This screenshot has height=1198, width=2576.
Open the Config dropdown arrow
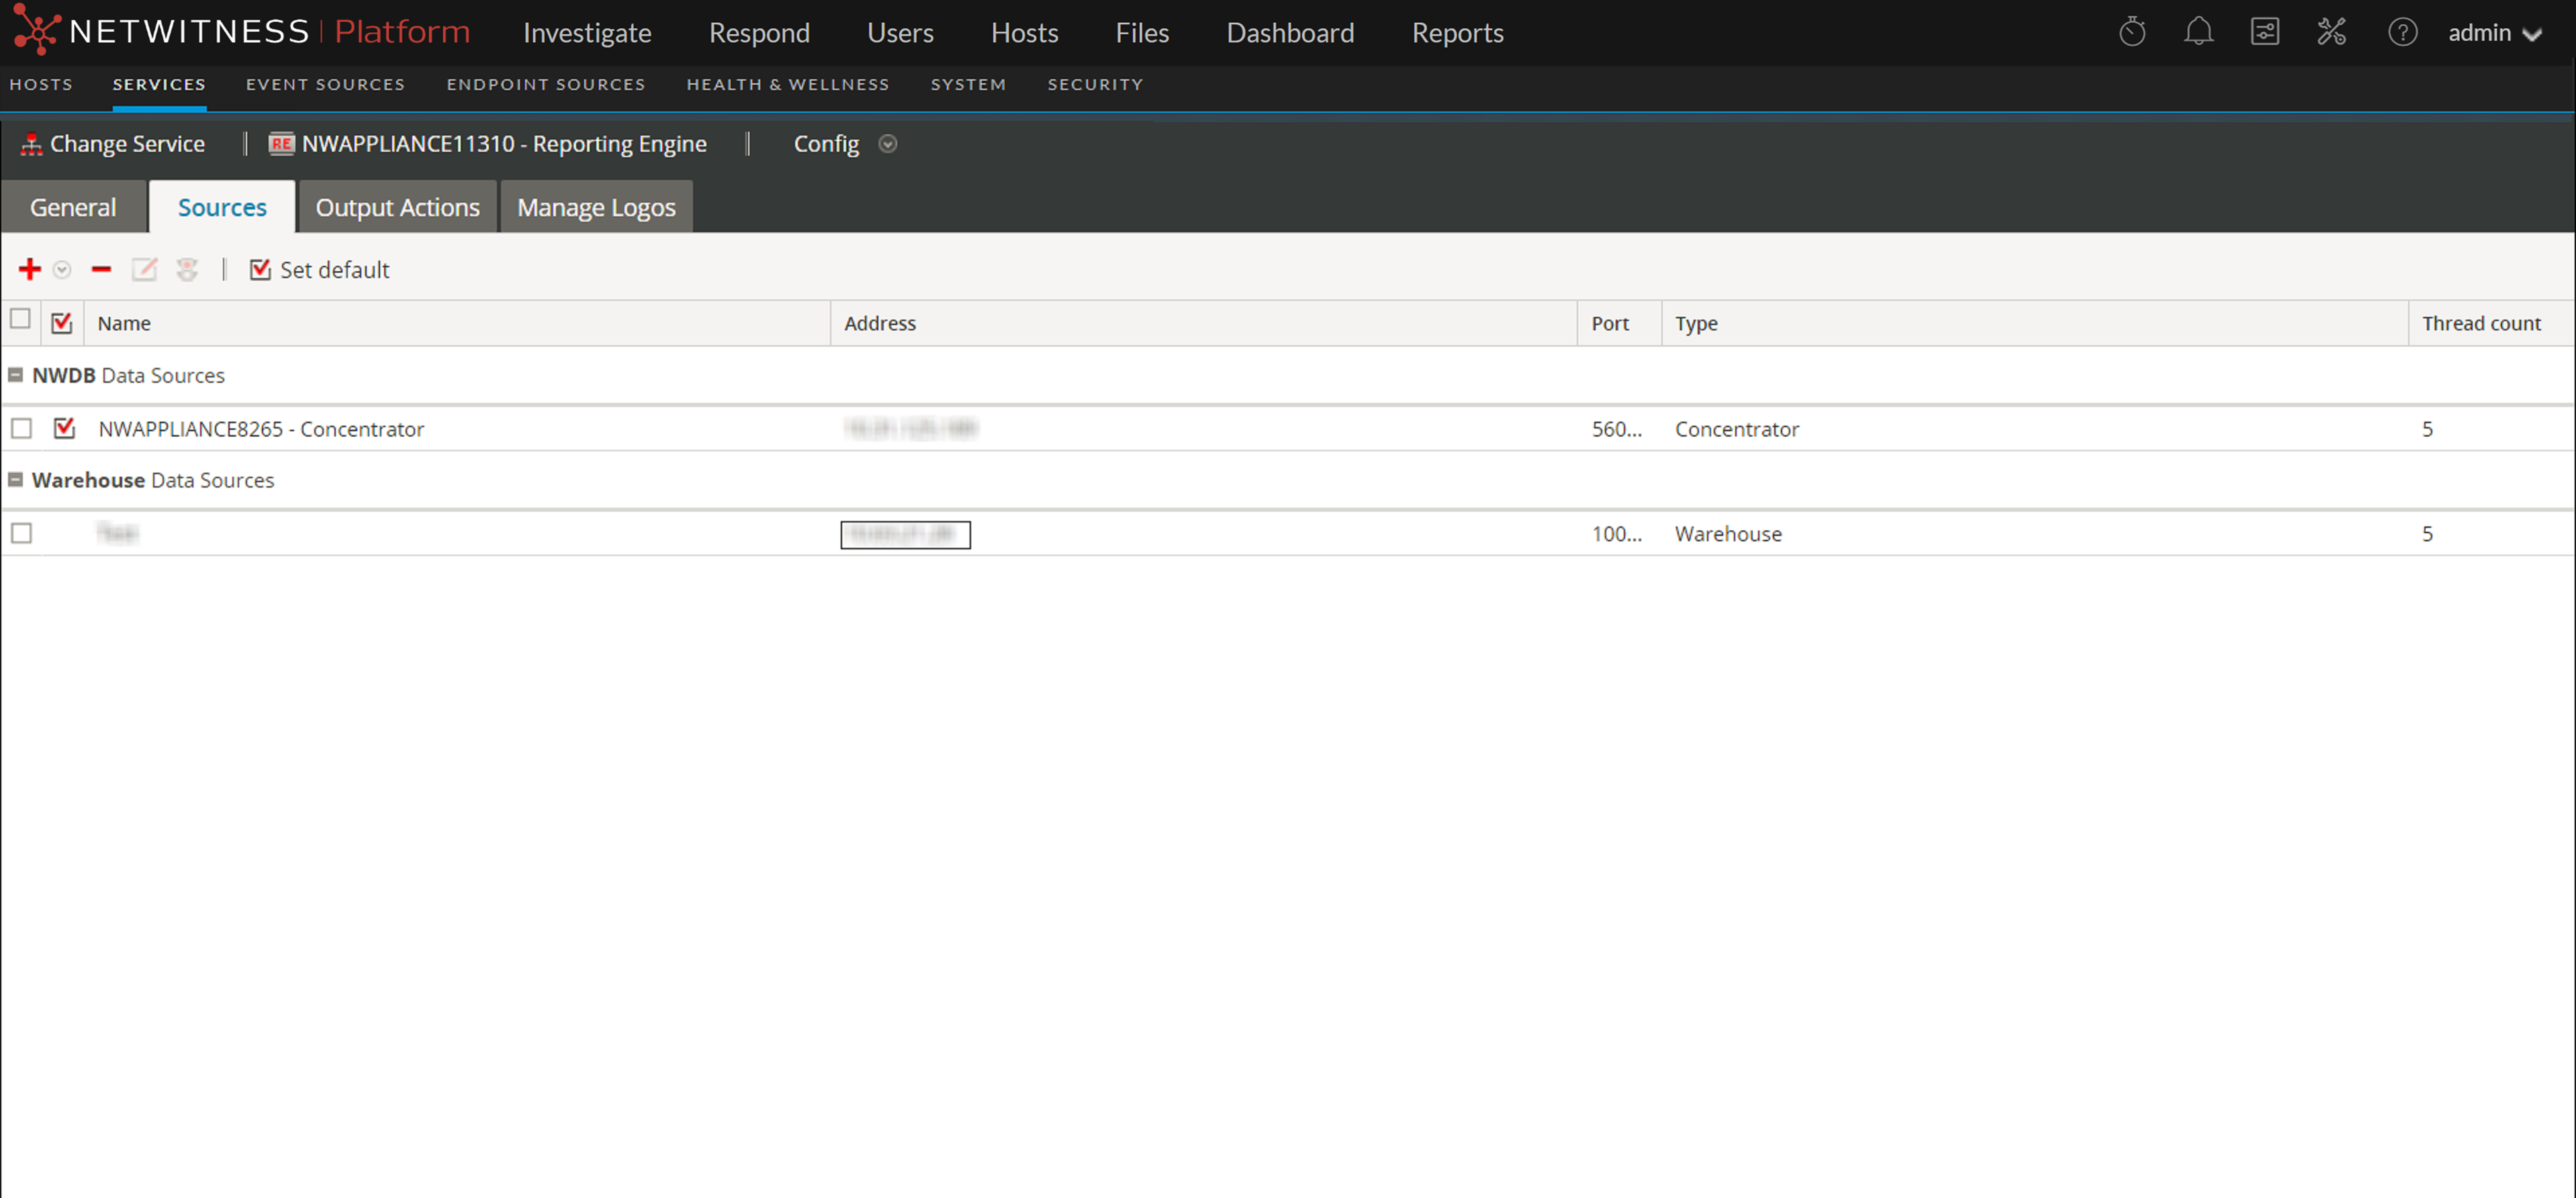click(x=887, y=144)
